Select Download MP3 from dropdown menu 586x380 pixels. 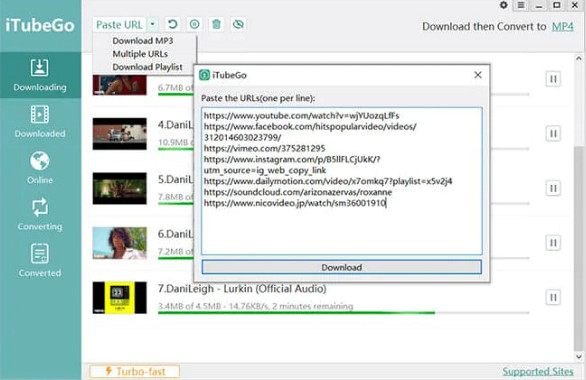(143, 41)
